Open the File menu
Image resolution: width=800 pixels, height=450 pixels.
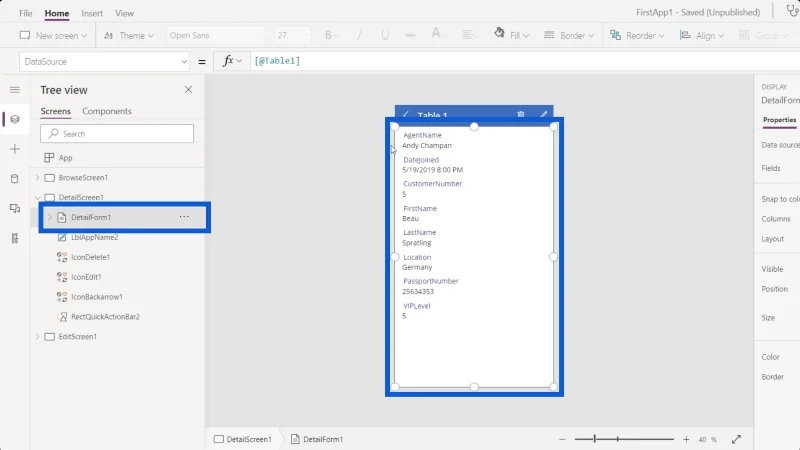26,13
